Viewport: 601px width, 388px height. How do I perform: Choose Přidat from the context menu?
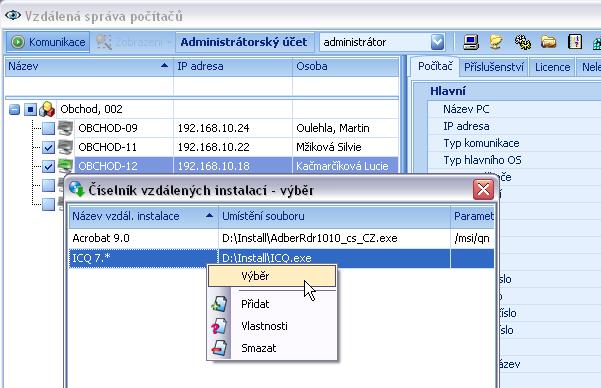[x=272, y=304]
